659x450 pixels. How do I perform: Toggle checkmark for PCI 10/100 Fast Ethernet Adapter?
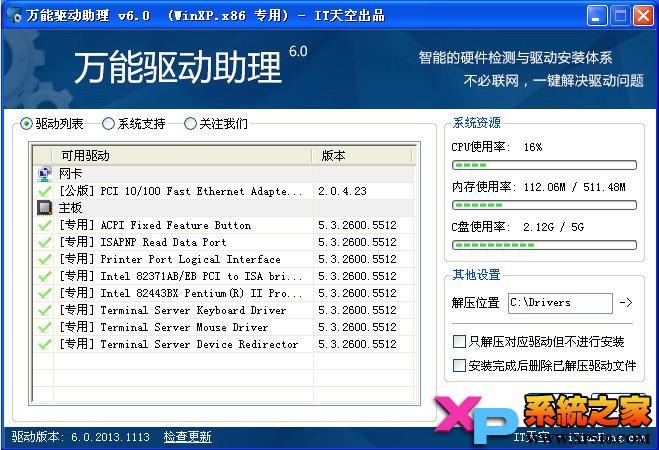45,191
